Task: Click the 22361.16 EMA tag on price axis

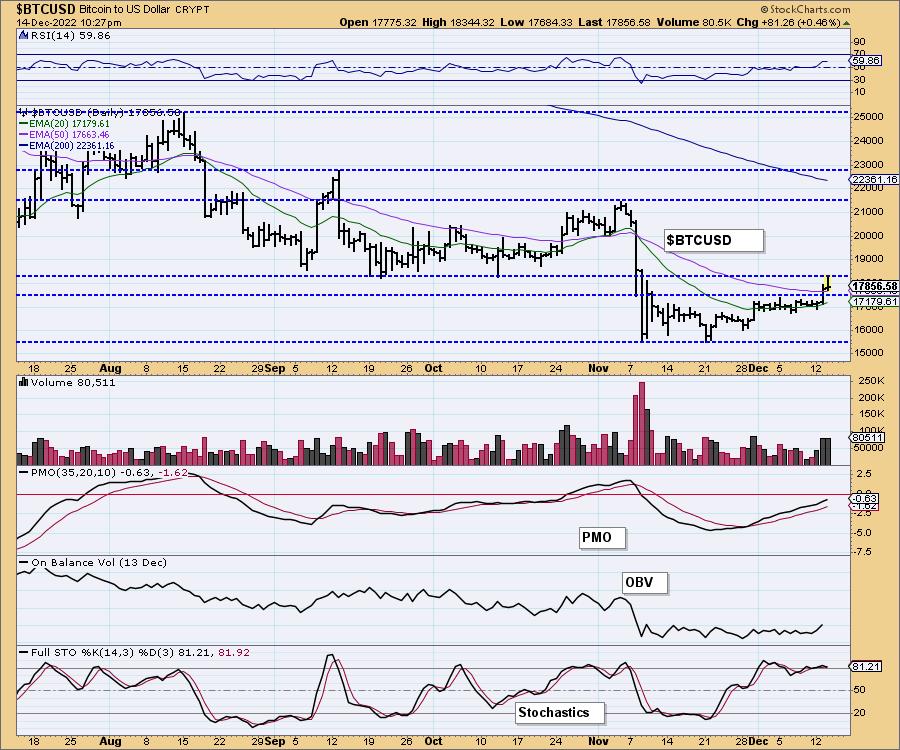Action: (874, 180)
